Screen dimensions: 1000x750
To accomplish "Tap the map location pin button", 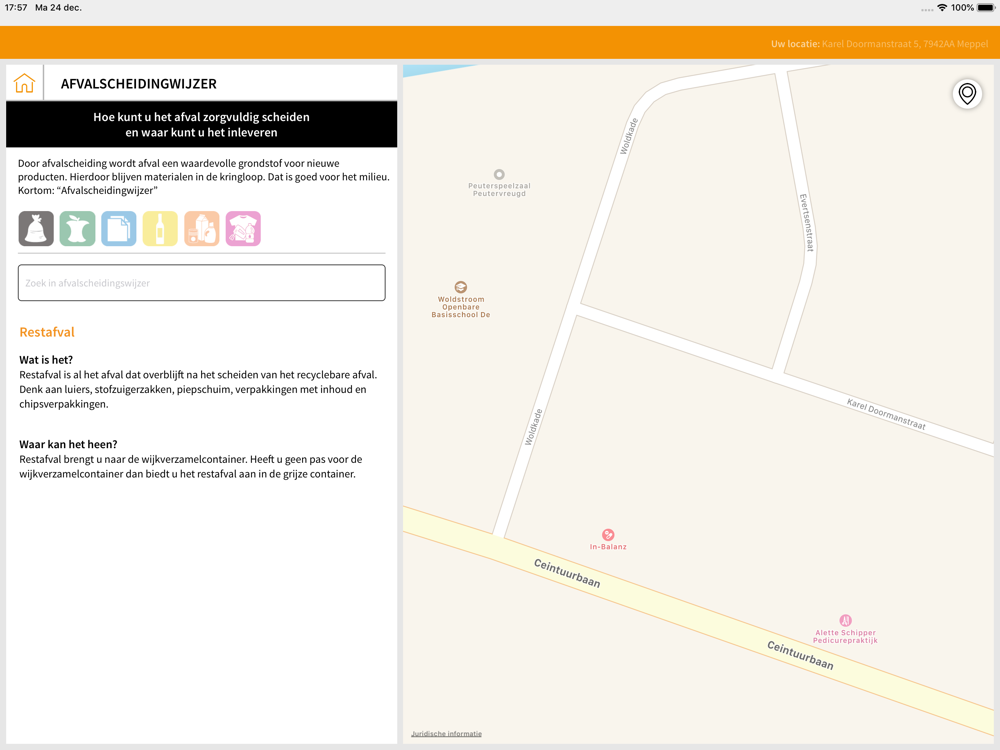I will pos(967,94).
